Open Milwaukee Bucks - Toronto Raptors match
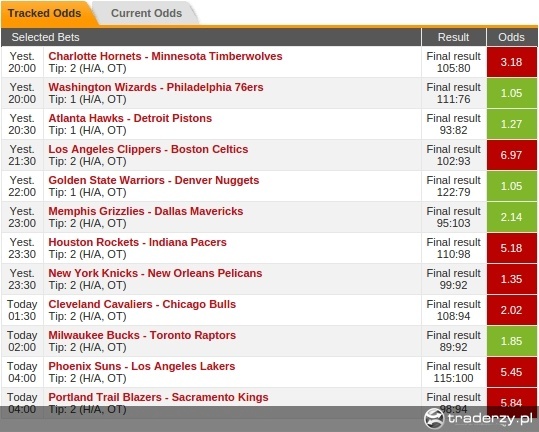Viewport: 539px width, 432px height. point(142,335)
